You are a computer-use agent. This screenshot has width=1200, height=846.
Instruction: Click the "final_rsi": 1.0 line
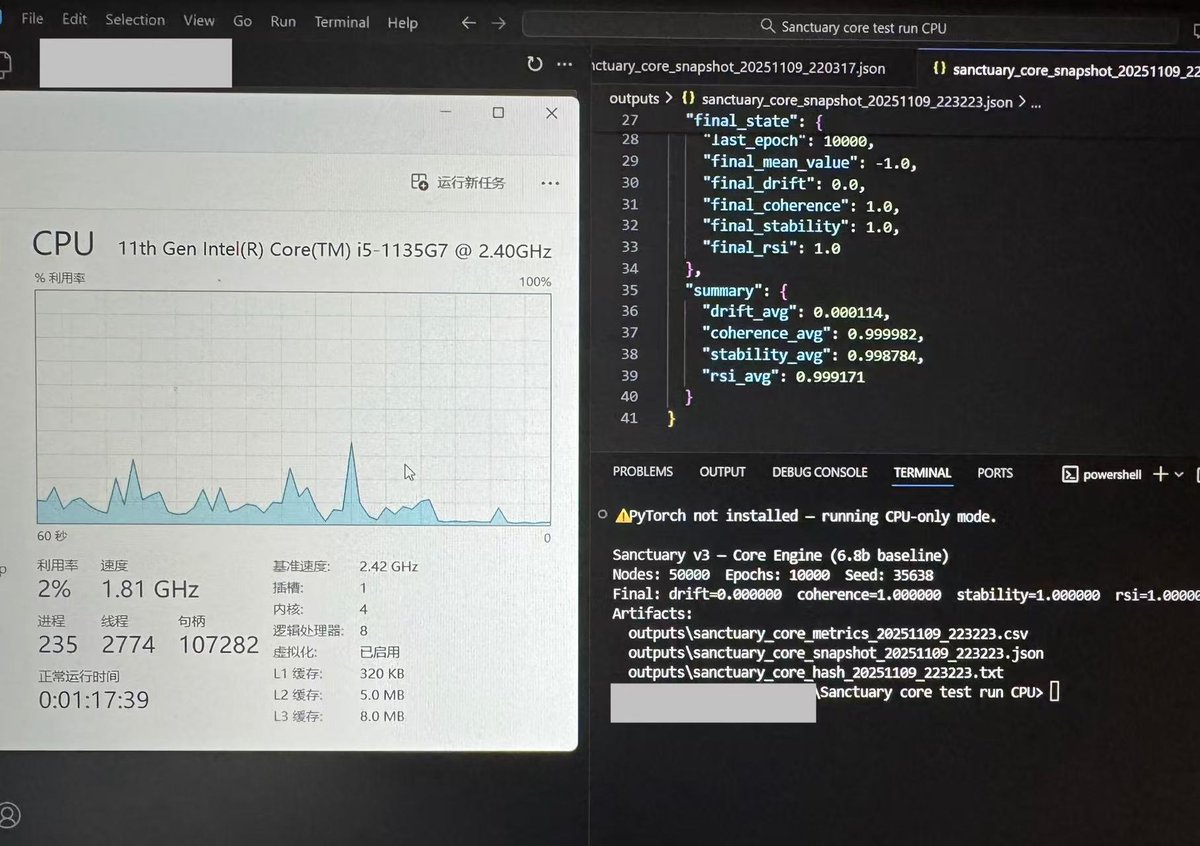point(771,248)
